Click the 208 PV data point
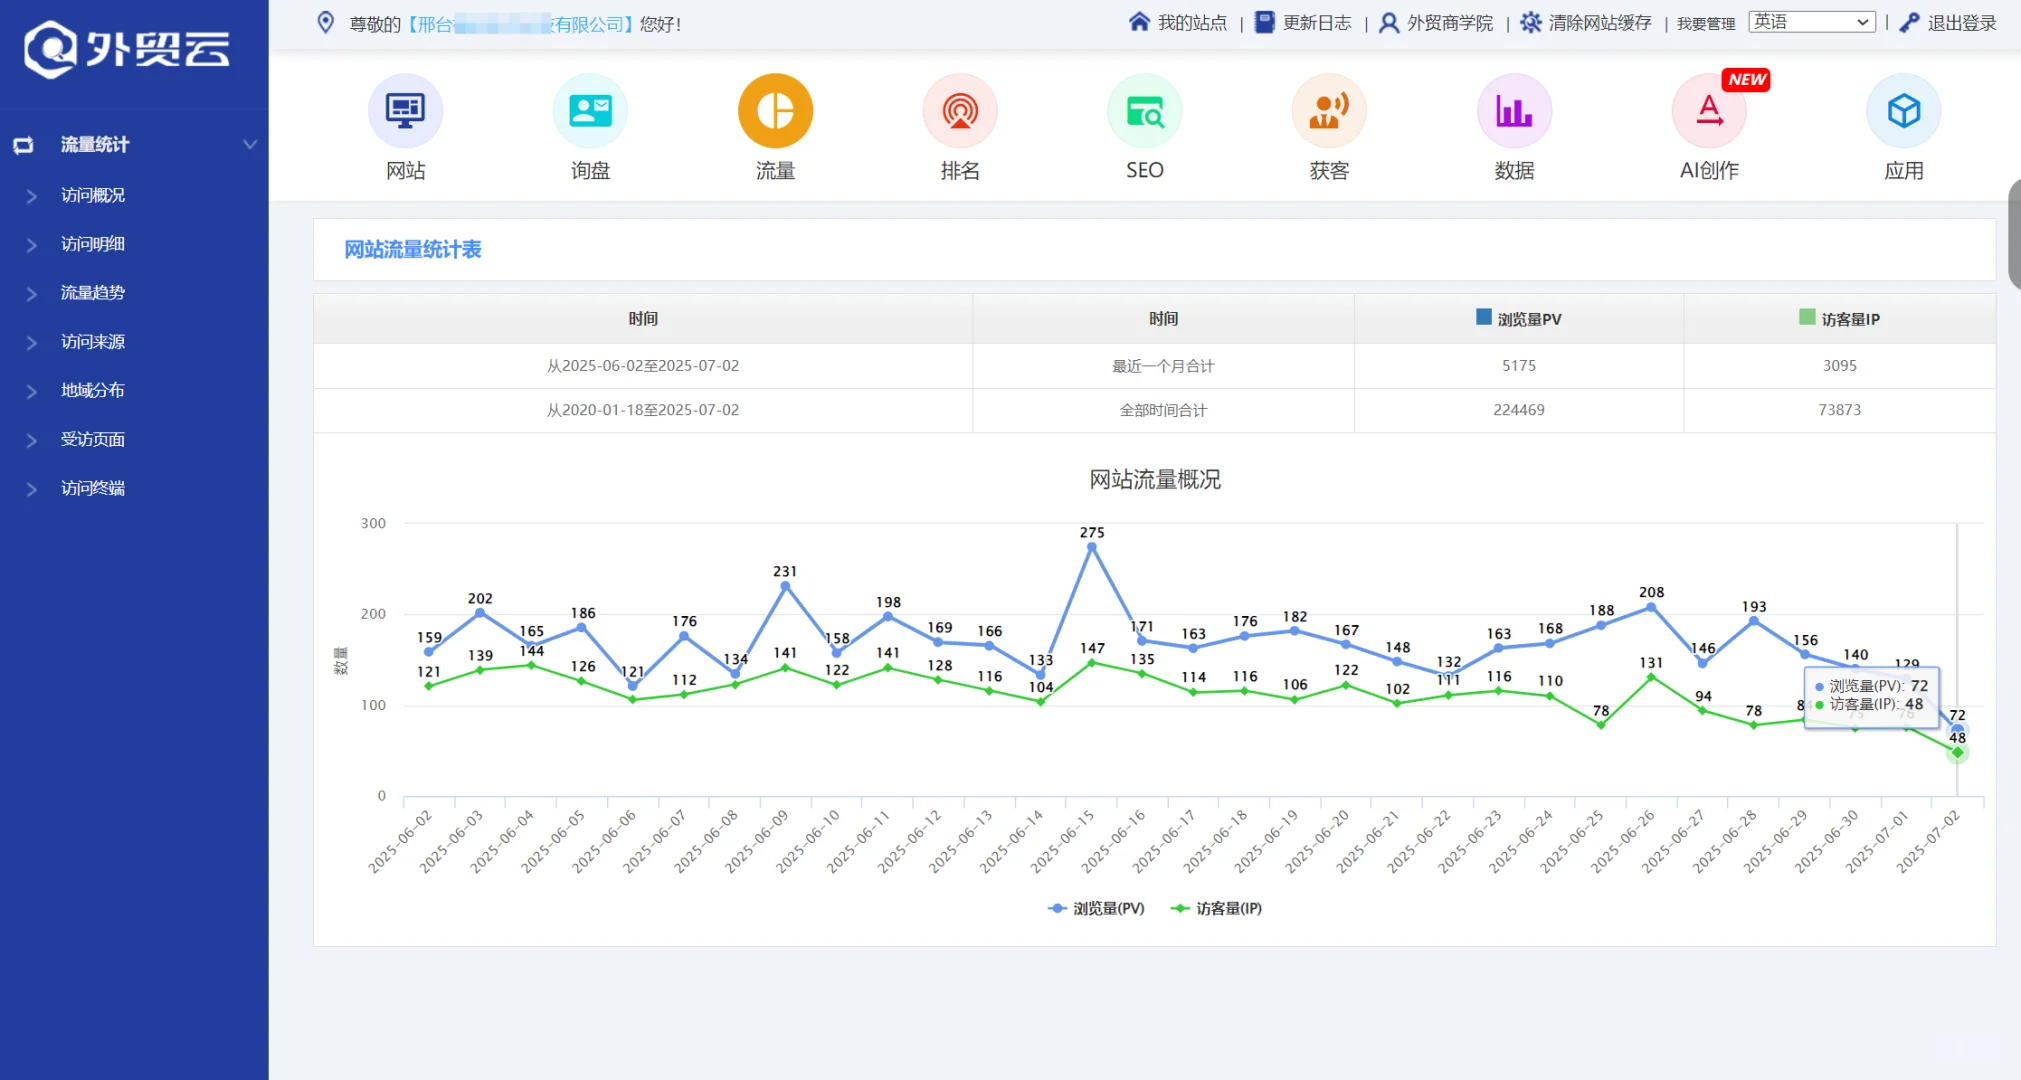The image size is (2021, 1080). (1651, 607)
